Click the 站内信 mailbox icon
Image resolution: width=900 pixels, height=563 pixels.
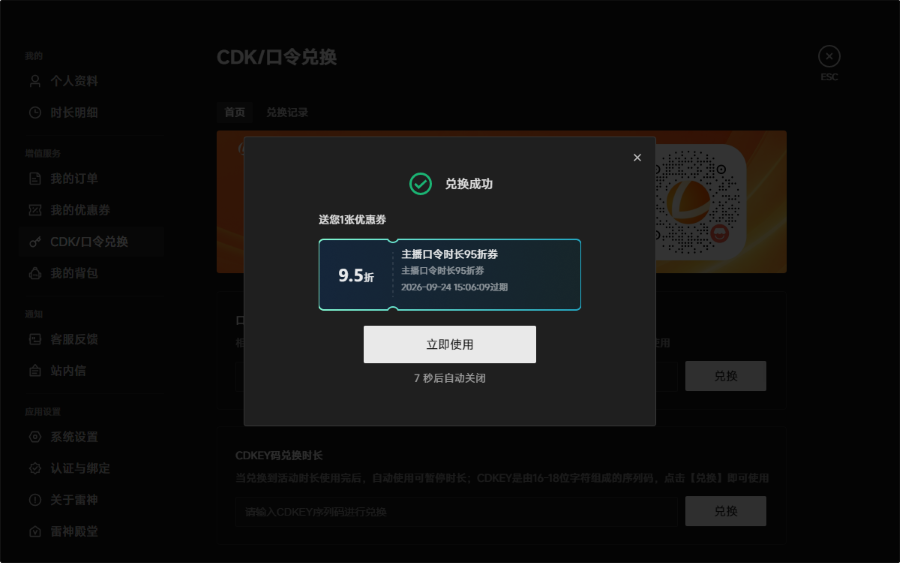35,371
